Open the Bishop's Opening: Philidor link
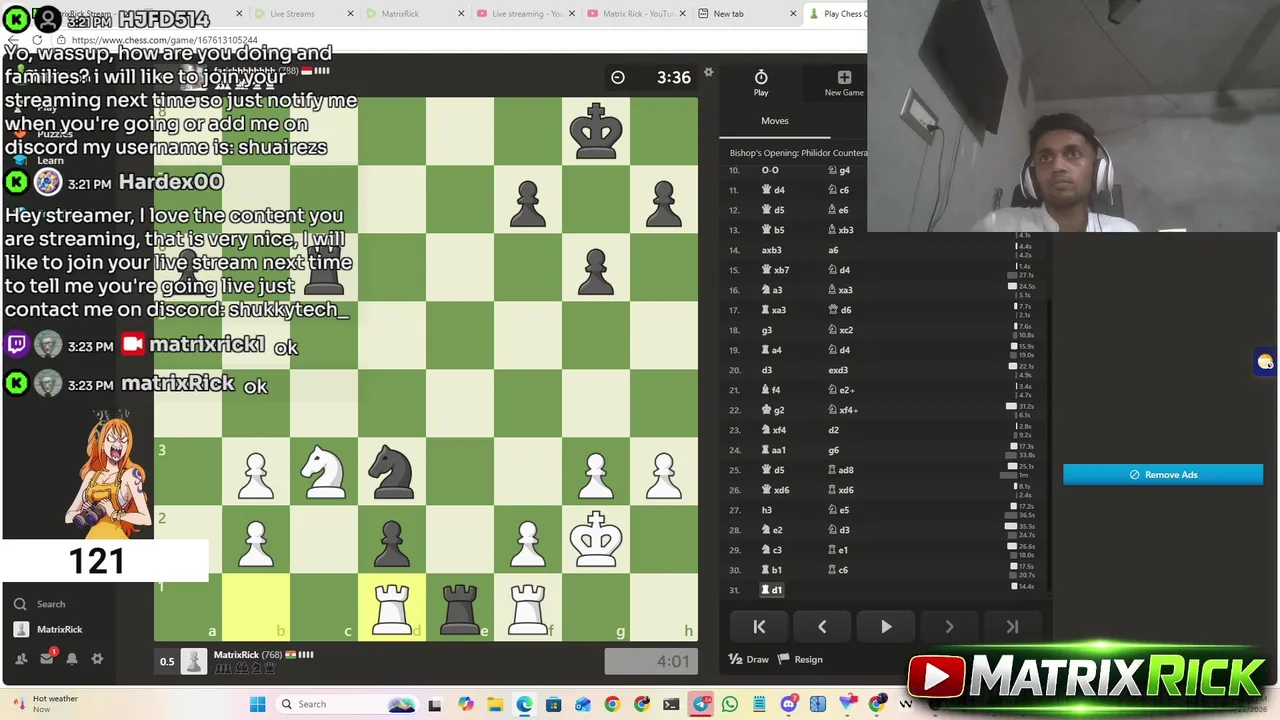The height and width of the screenshot is (720, 1280). coord(798,153)
